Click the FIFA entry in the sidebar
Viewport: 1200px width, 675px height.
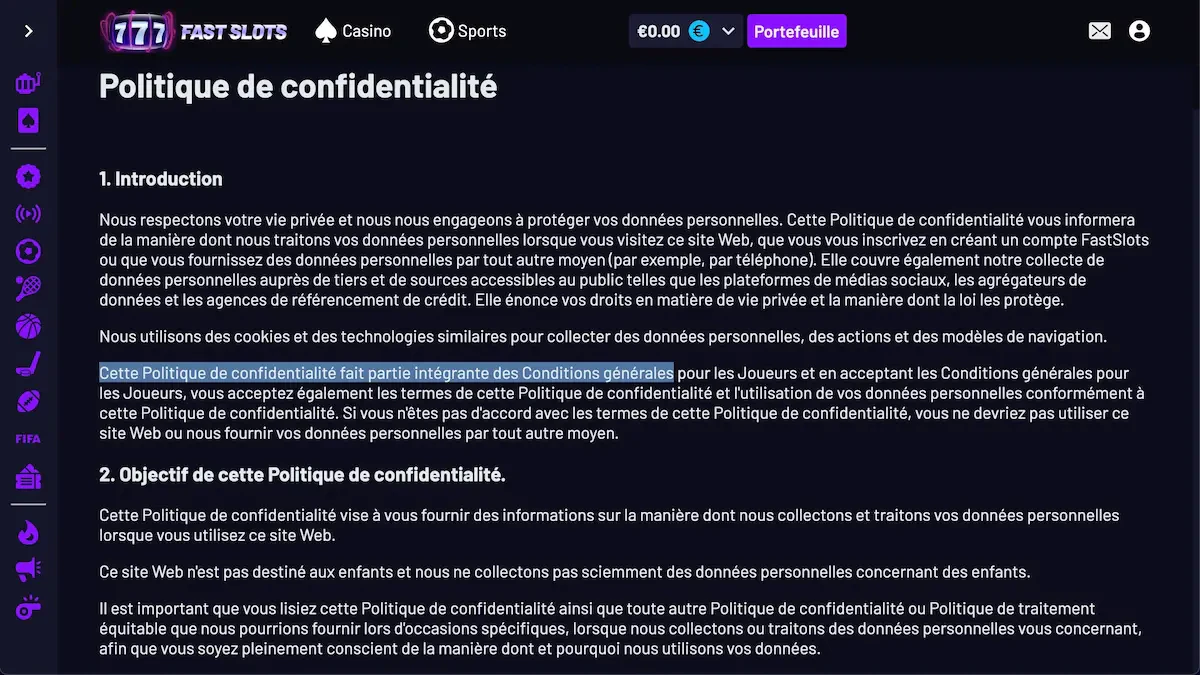[x=28, y=438]
